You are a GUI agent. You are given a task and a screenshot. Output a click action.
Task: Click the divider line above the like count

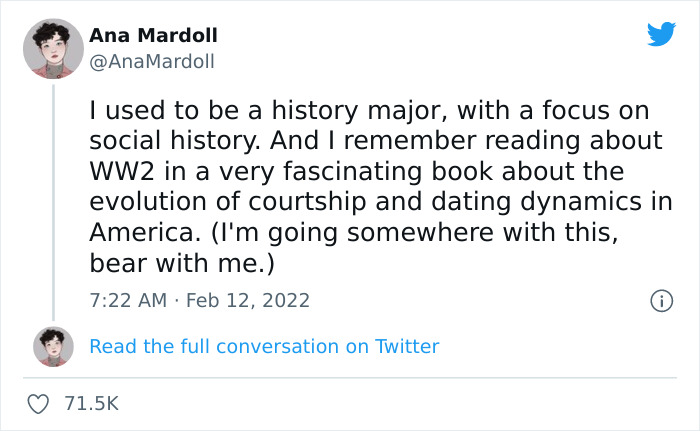point(350,379)
